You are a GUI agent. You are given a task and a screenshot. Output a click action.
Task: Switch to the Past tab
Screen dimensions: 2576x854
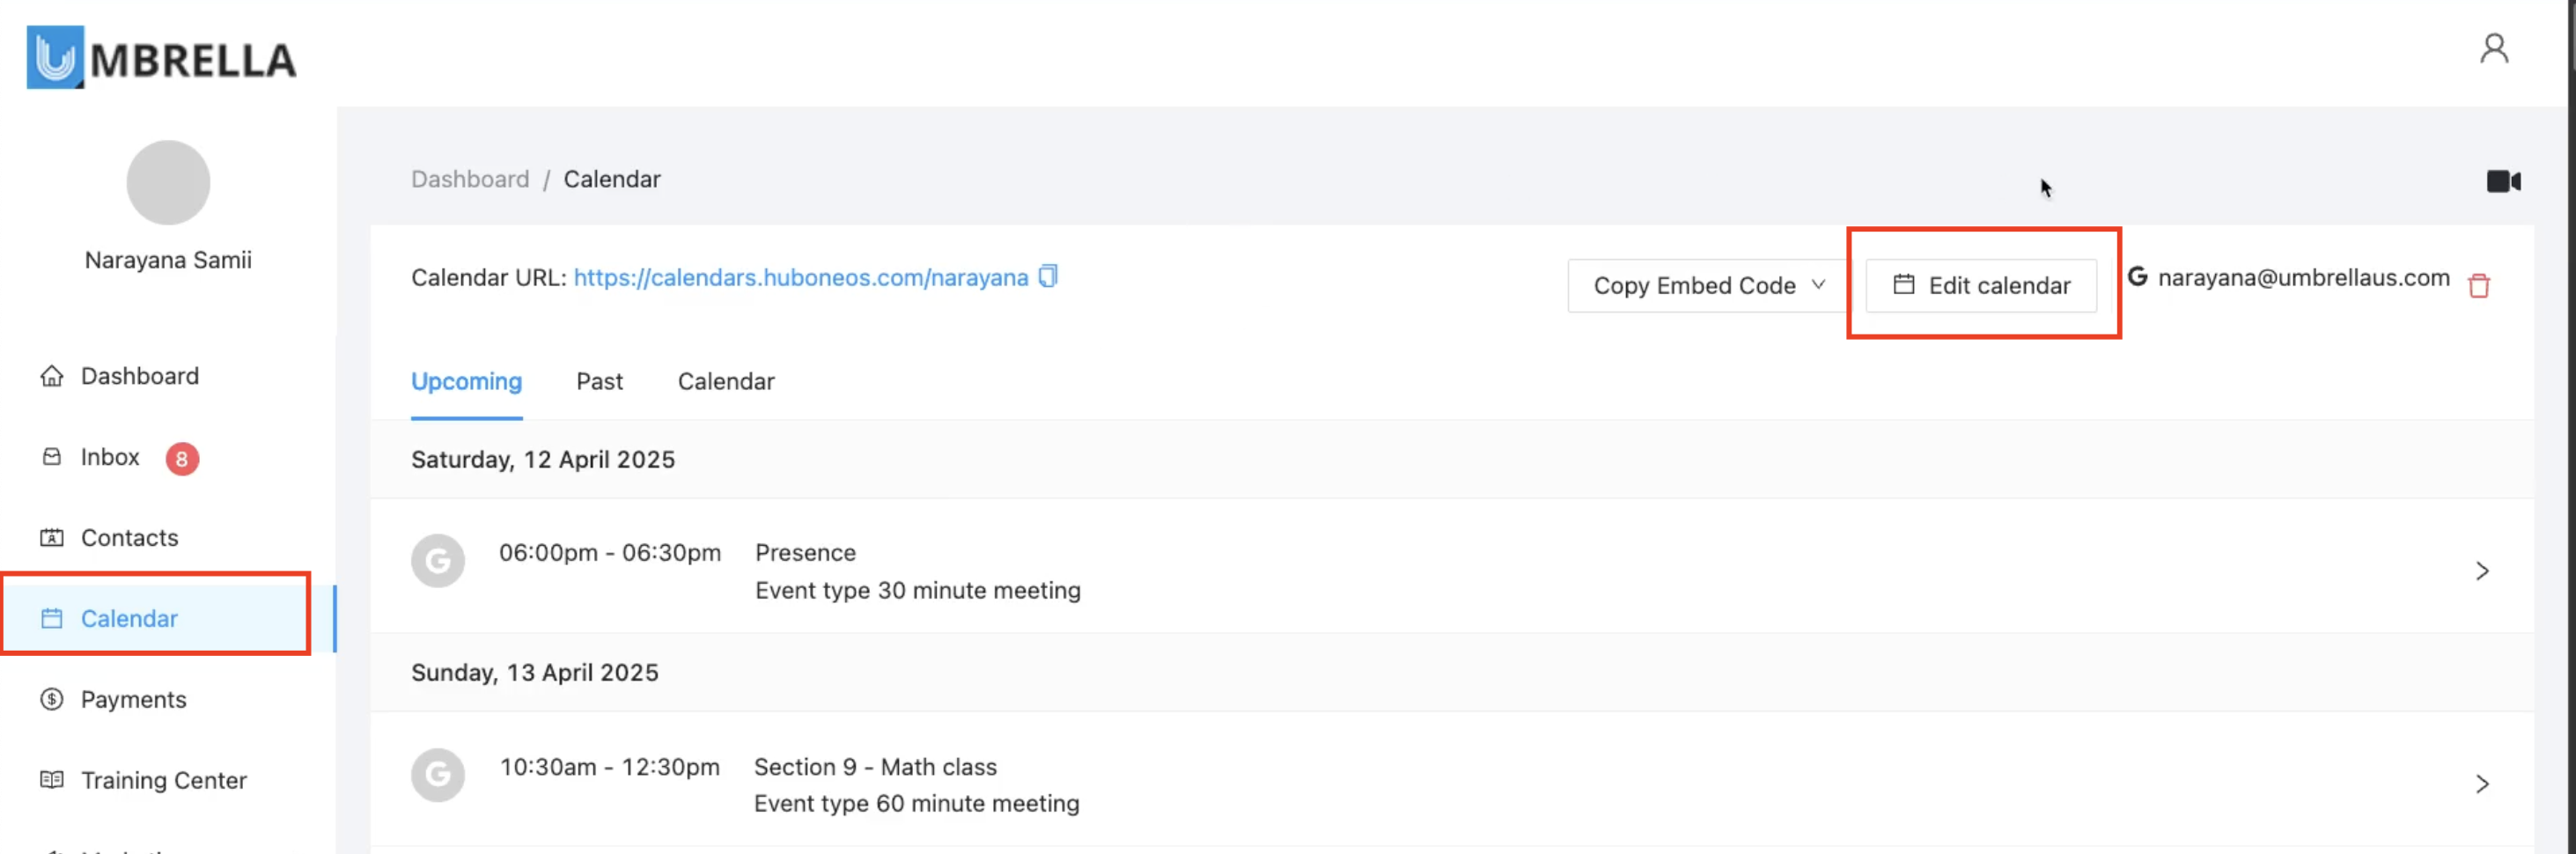tap(599, 382)
